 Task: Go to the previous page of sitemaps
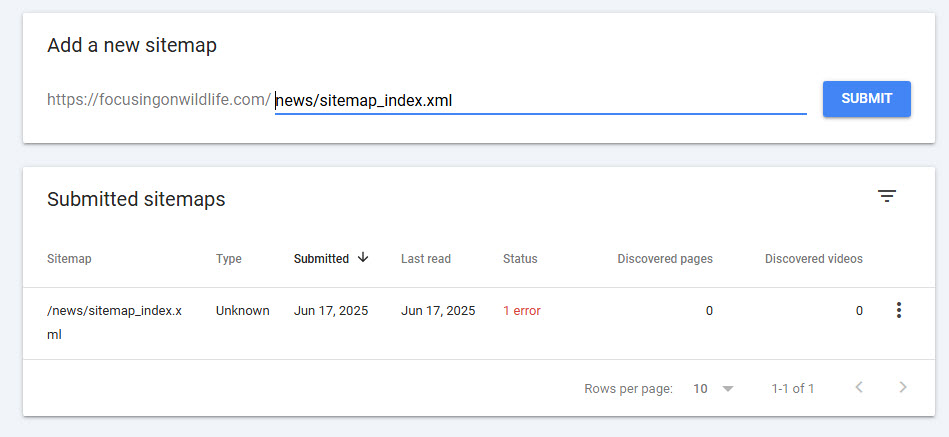pos(858,387)
